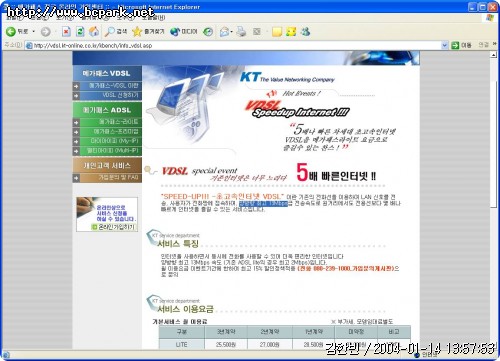Open the Back button history dropdown

pyautogui.click(x=34, y=32)
